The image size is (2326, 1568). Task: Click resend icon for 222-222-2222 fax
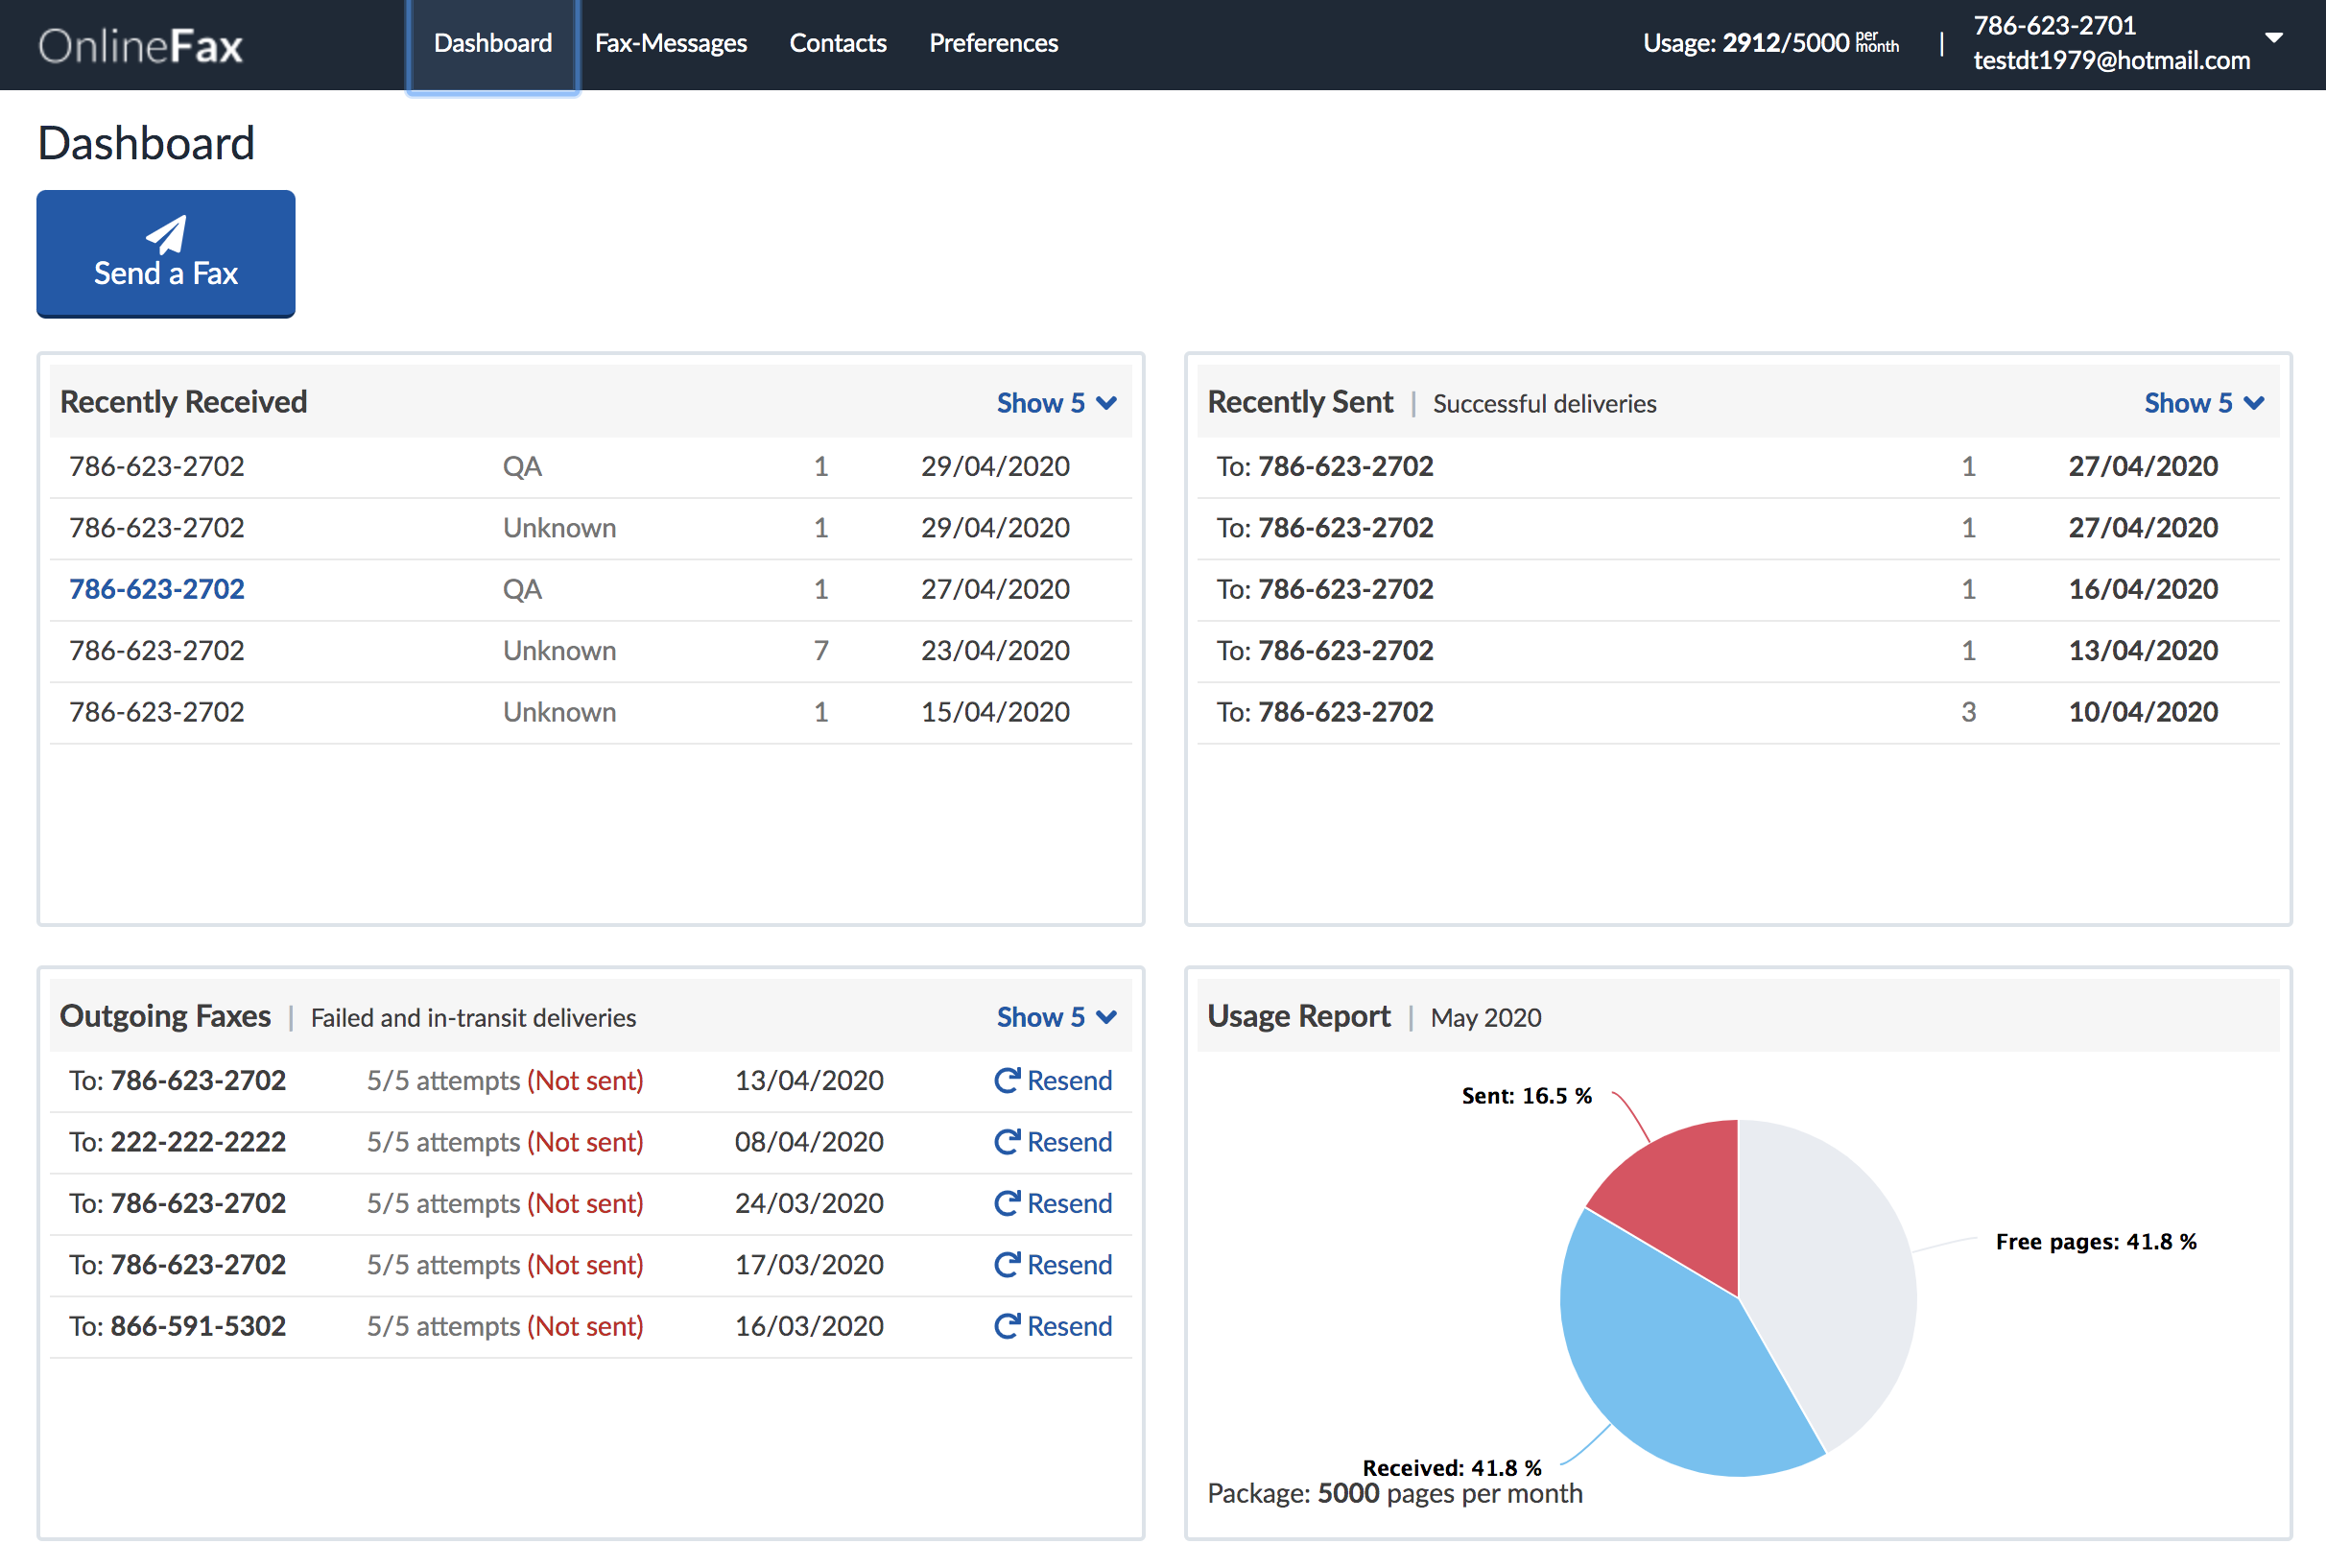click(x=1006, y=1141)
